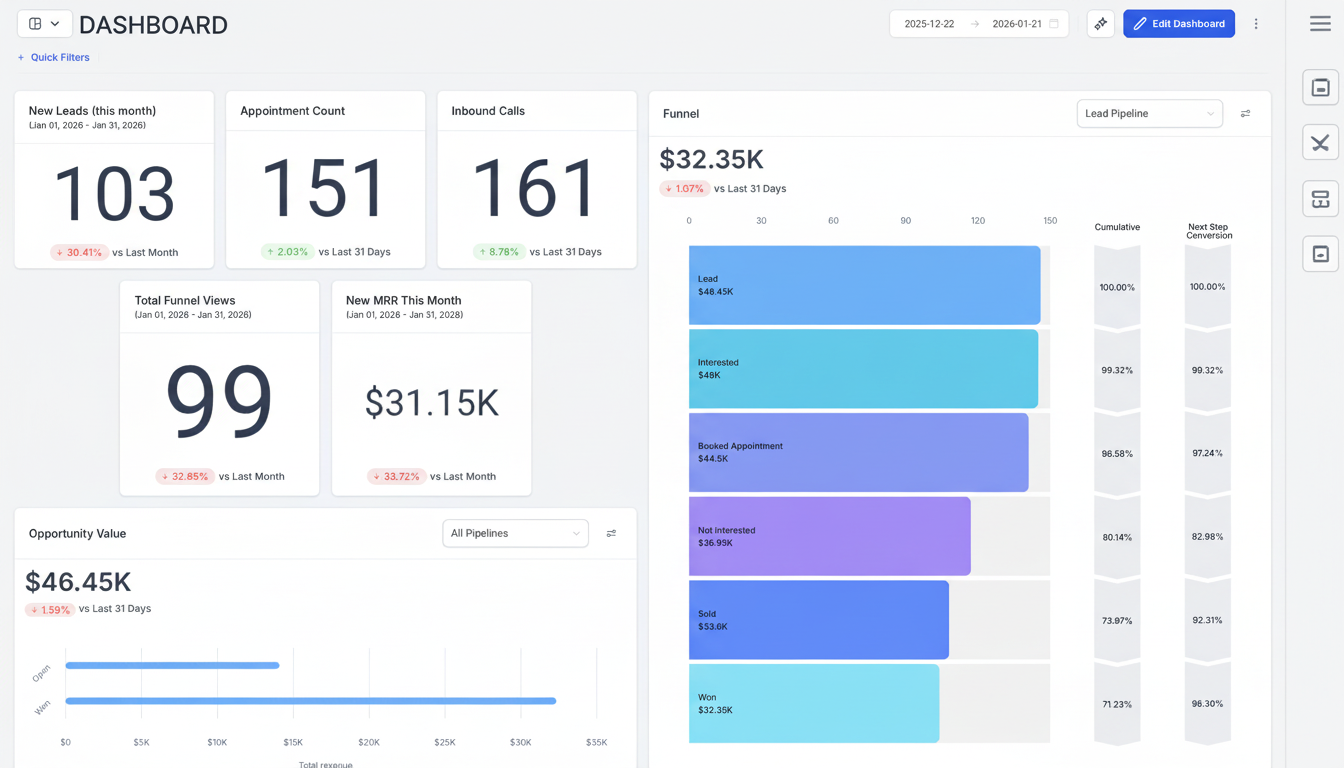
Task: Click the 80.14% cumulative value
Action: pos(1117,537)
